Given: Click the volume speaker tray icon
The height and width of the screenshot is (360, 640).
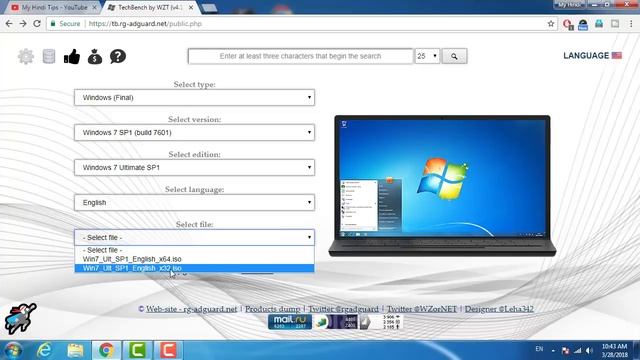Looking at the screenshot, I should click(589, 351).
